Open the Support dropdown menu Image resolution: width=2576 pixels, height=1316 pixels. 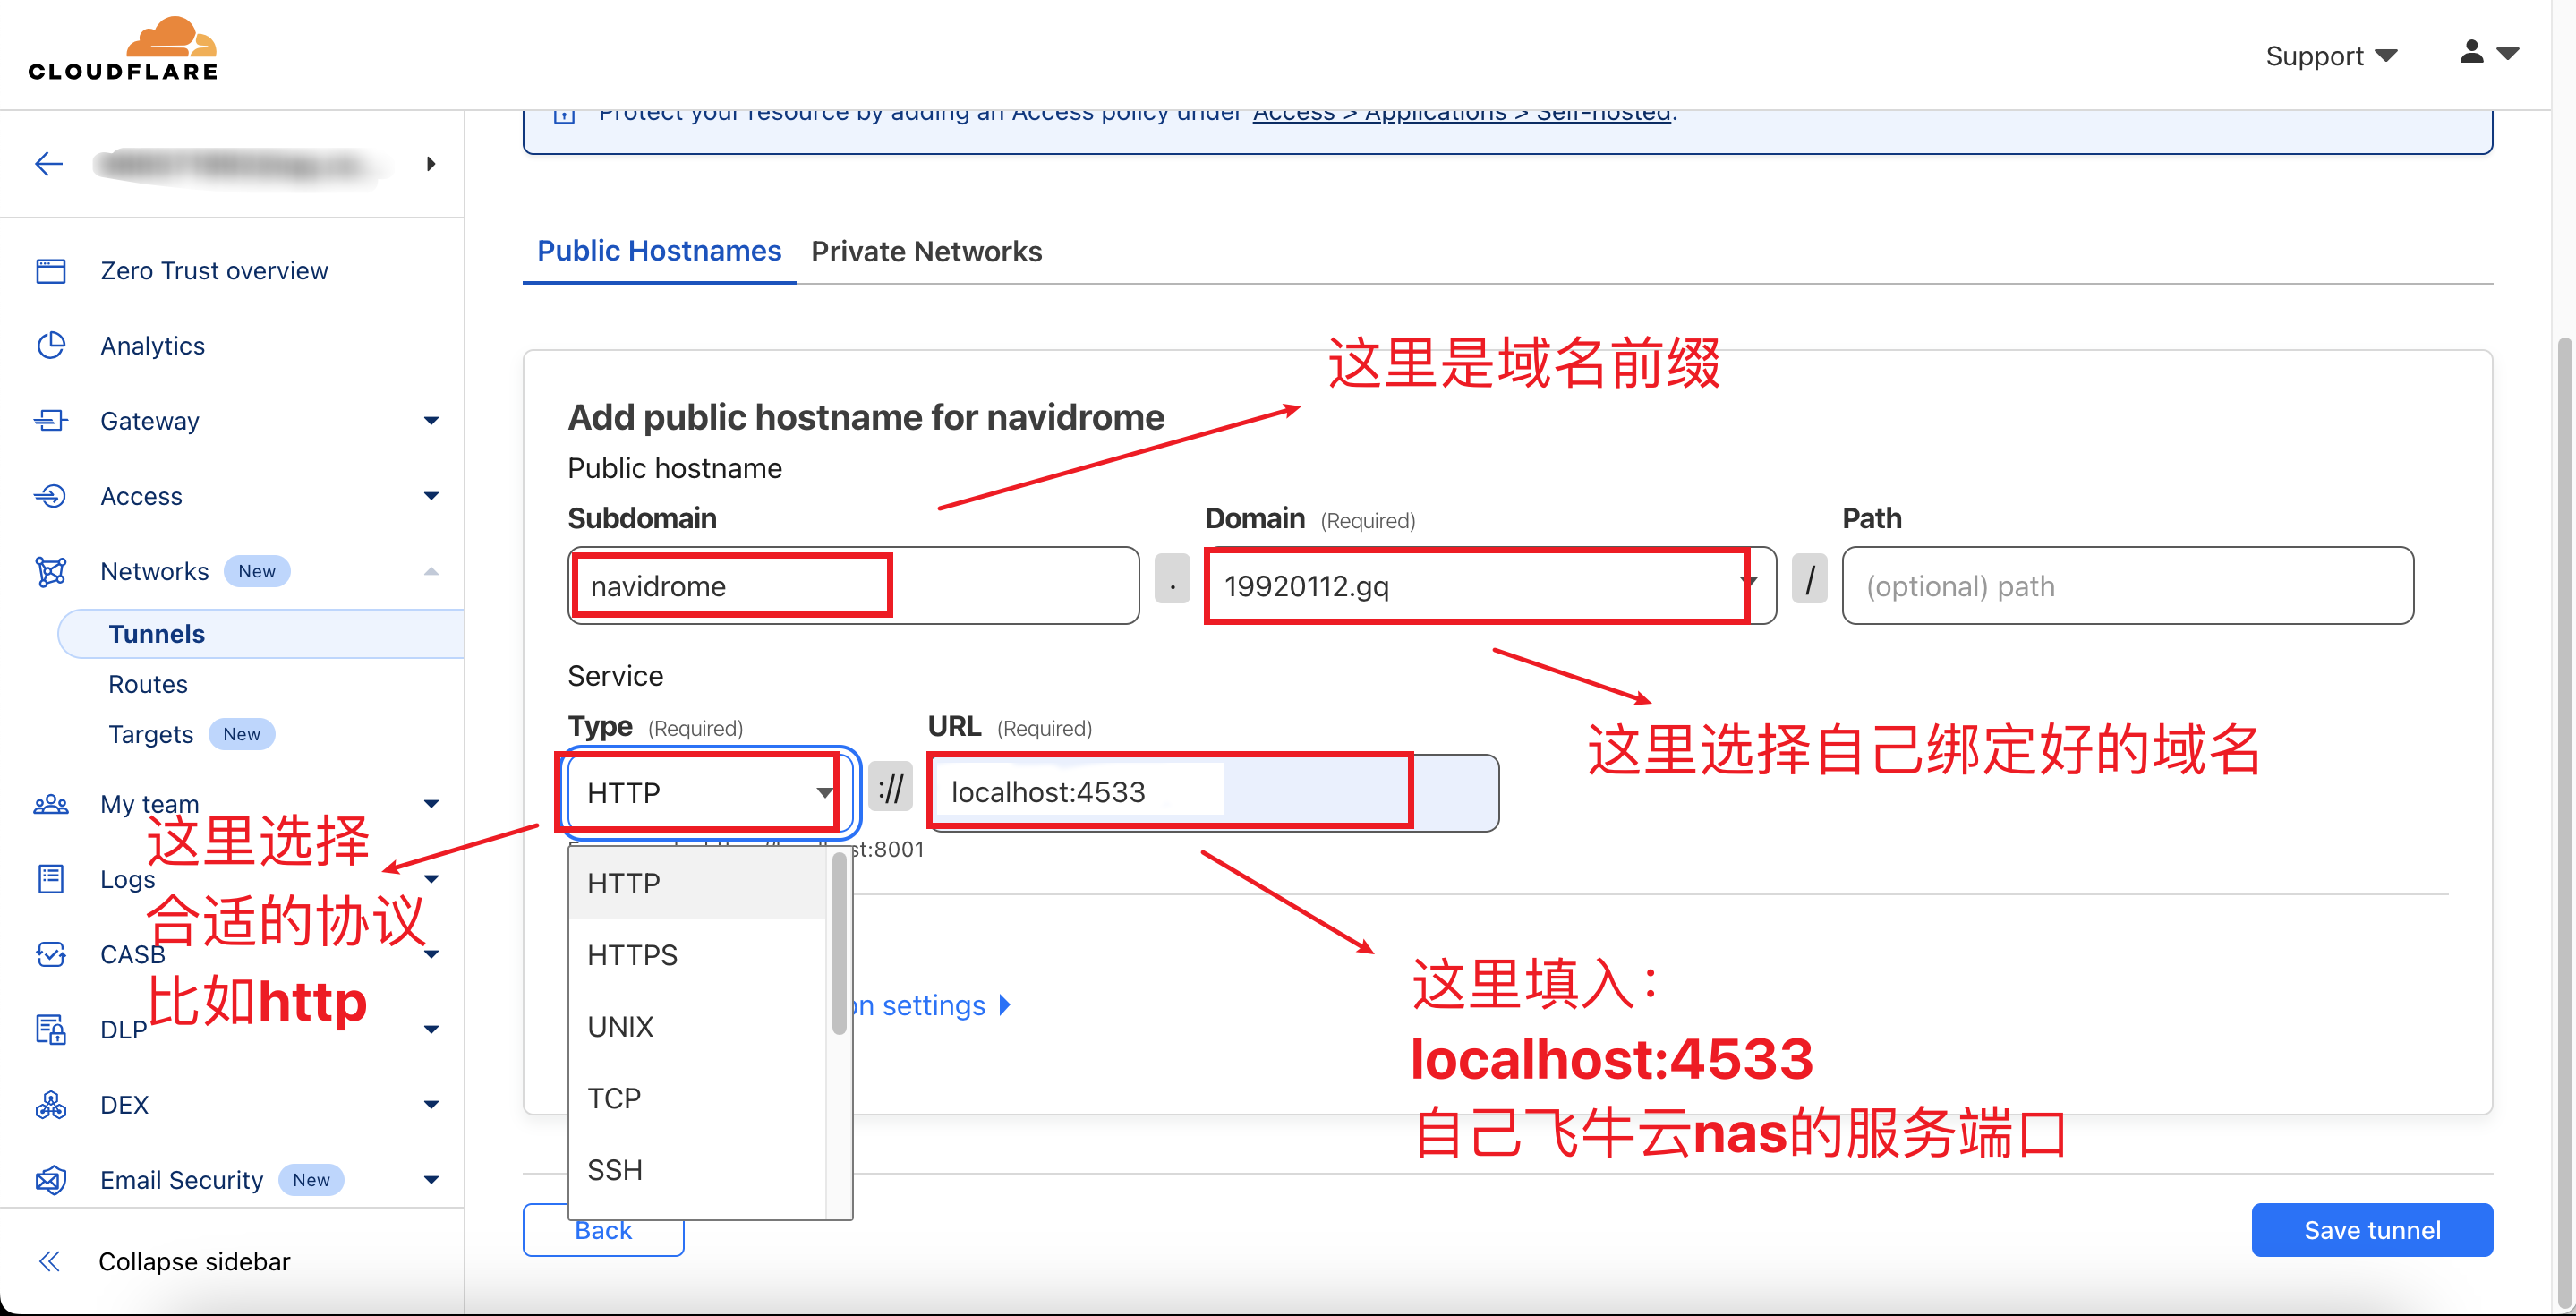click(2330, 56)
